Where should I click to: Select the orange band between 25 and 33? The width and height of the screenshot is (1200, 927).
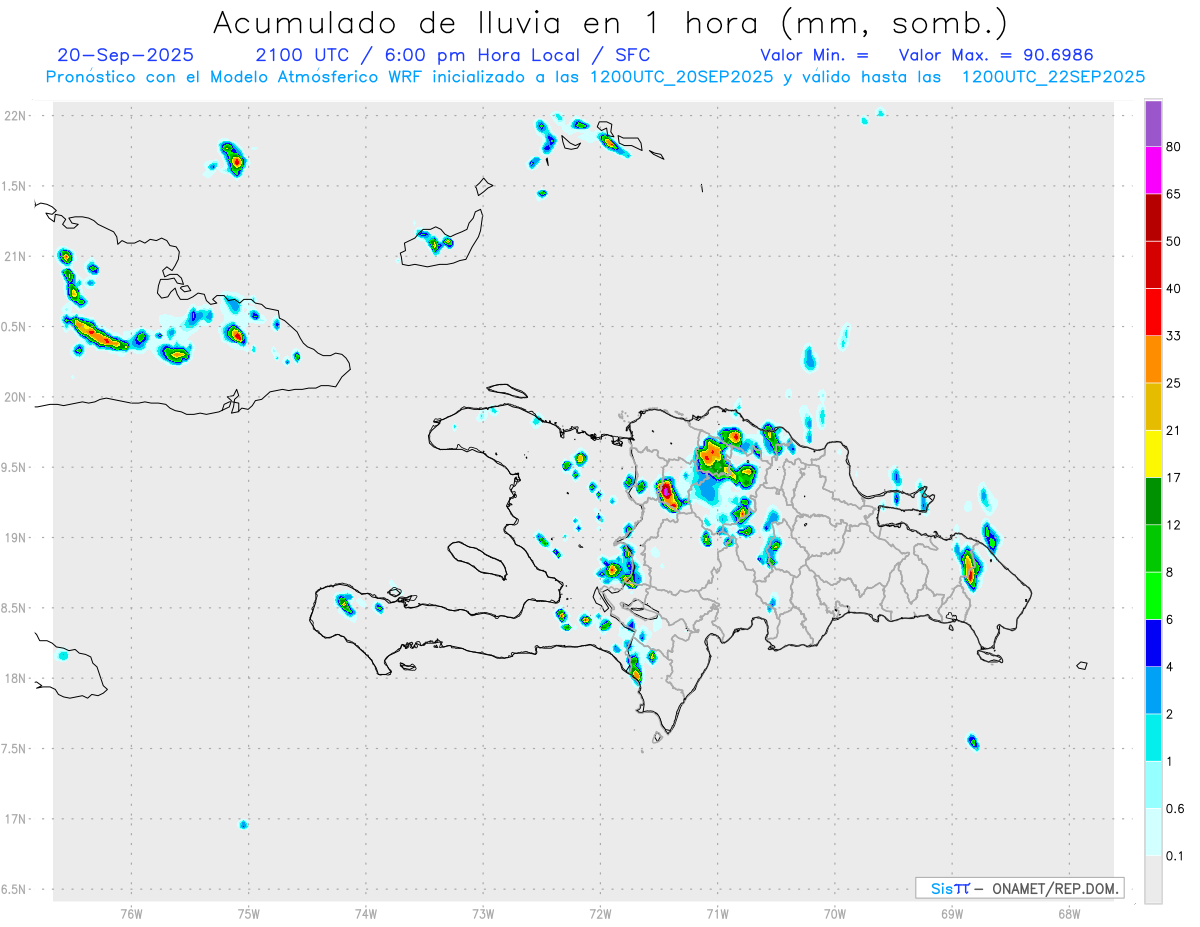coord(1153,359)
